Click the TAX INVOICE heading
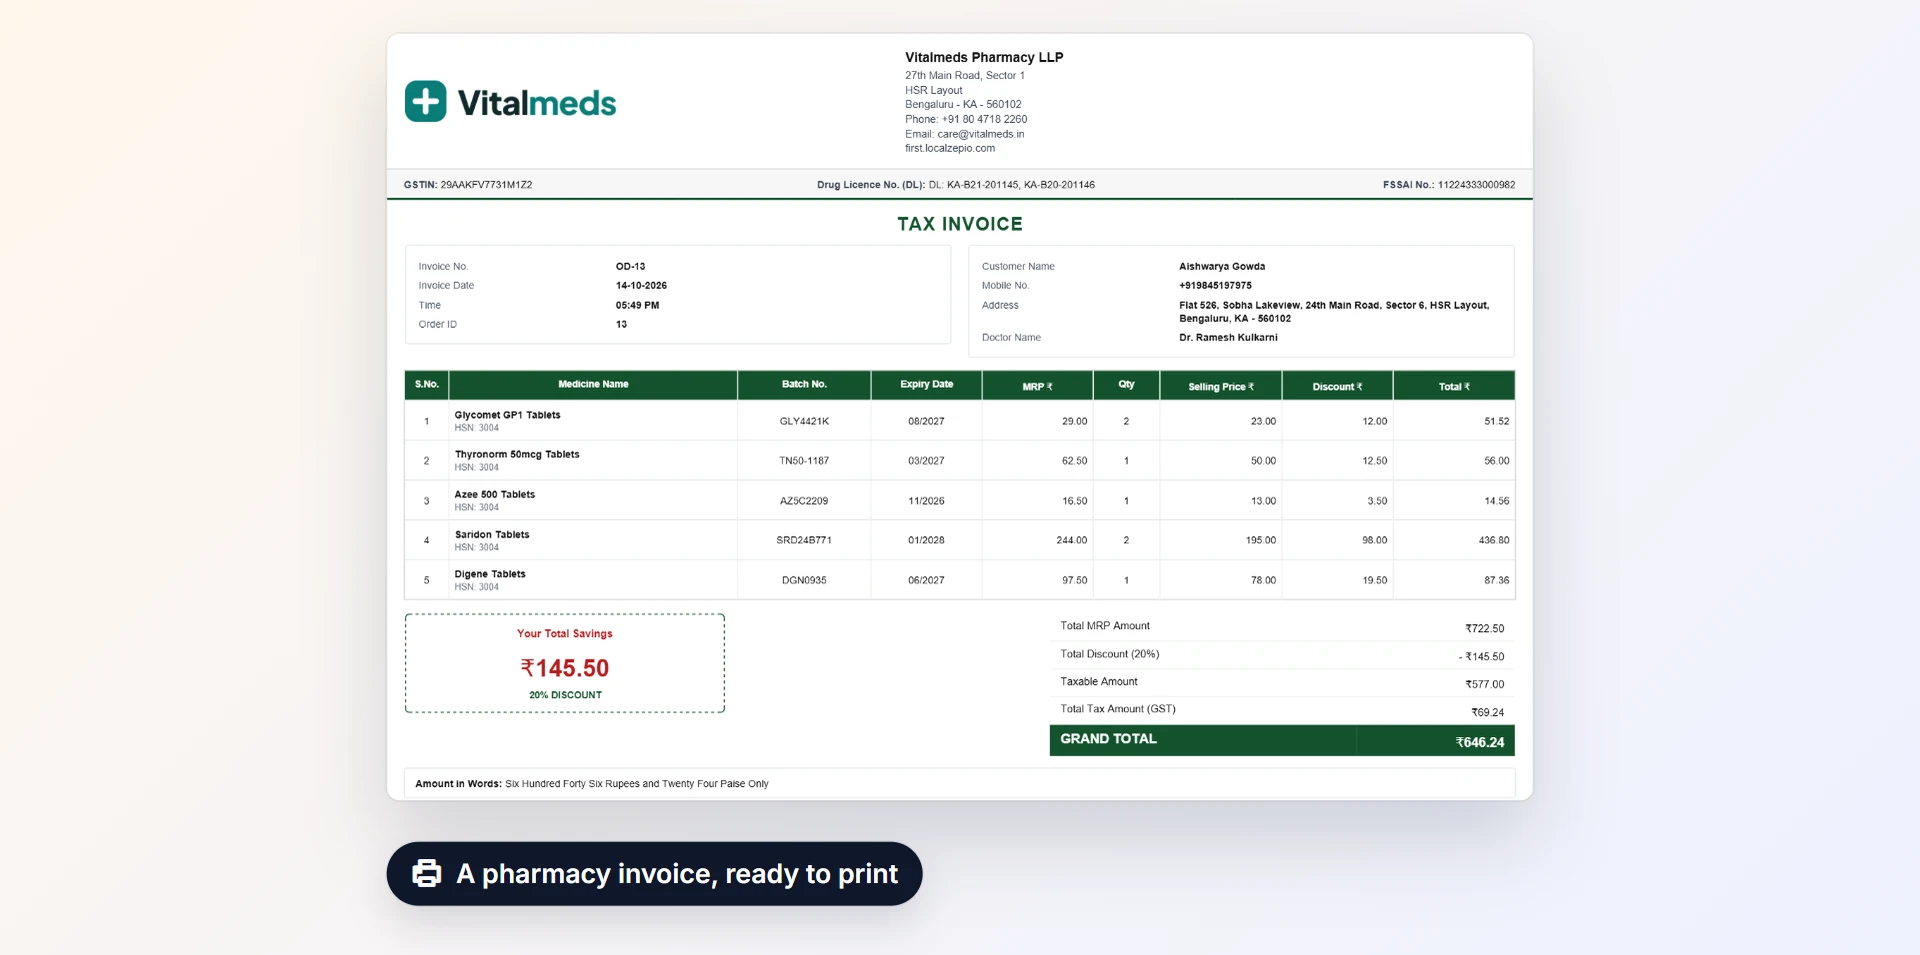 [x=960, y=224]
